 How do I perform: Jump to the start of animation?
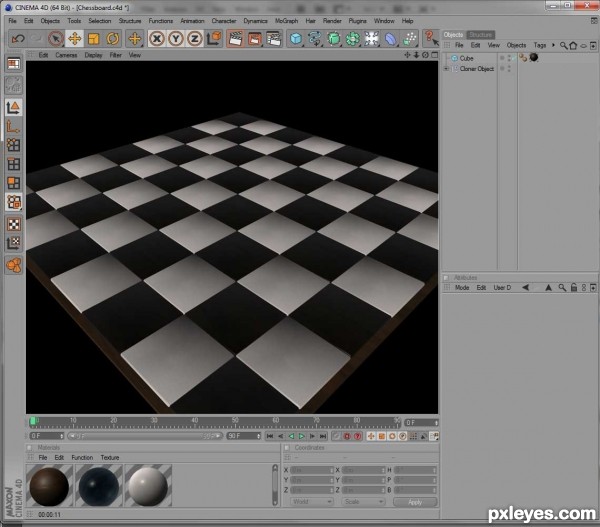point(270,436)
